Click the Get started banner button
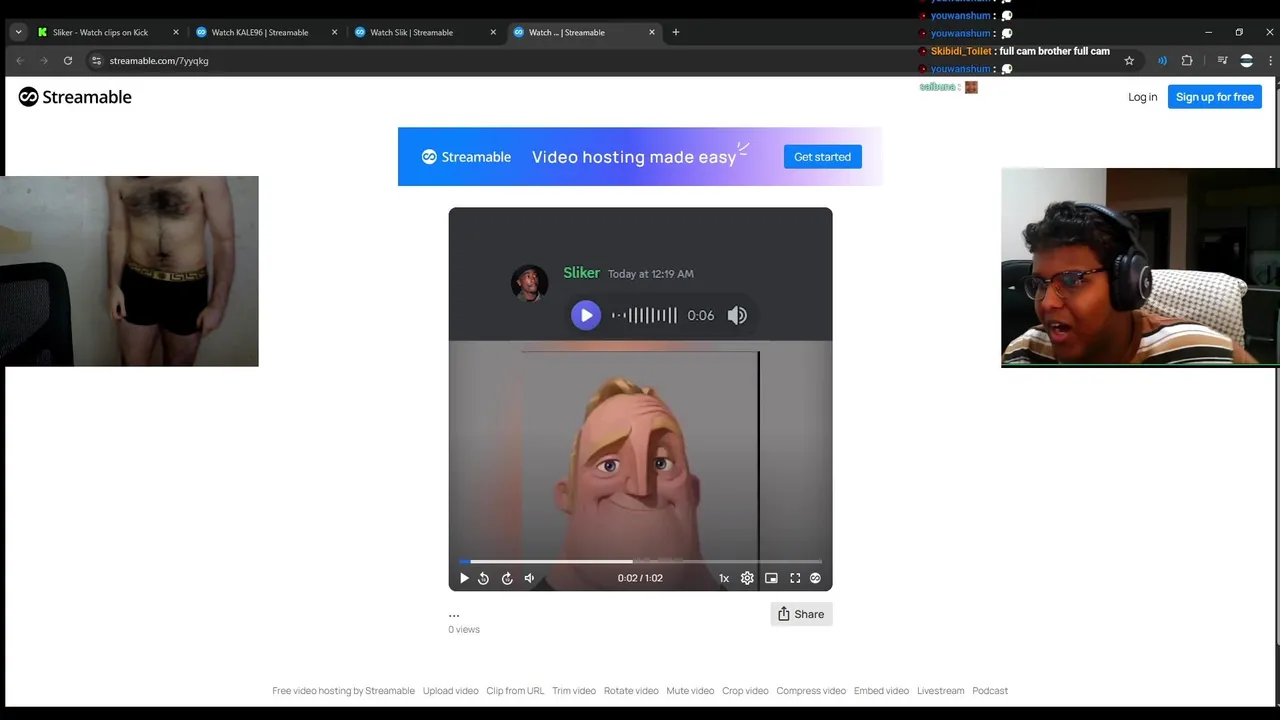 [822, 157]
